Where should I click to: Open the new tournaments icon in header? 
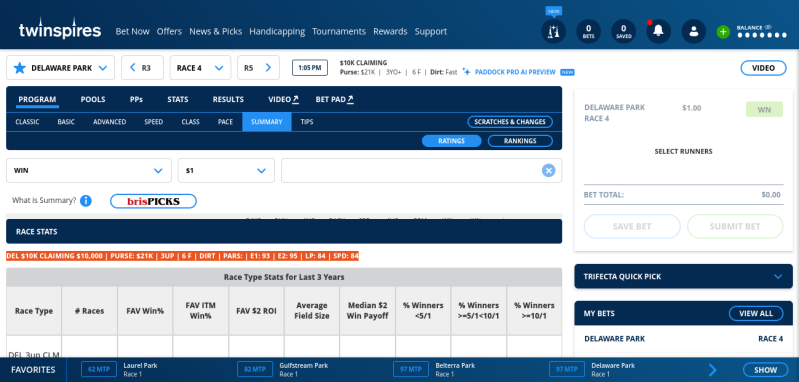pos(553,31)
